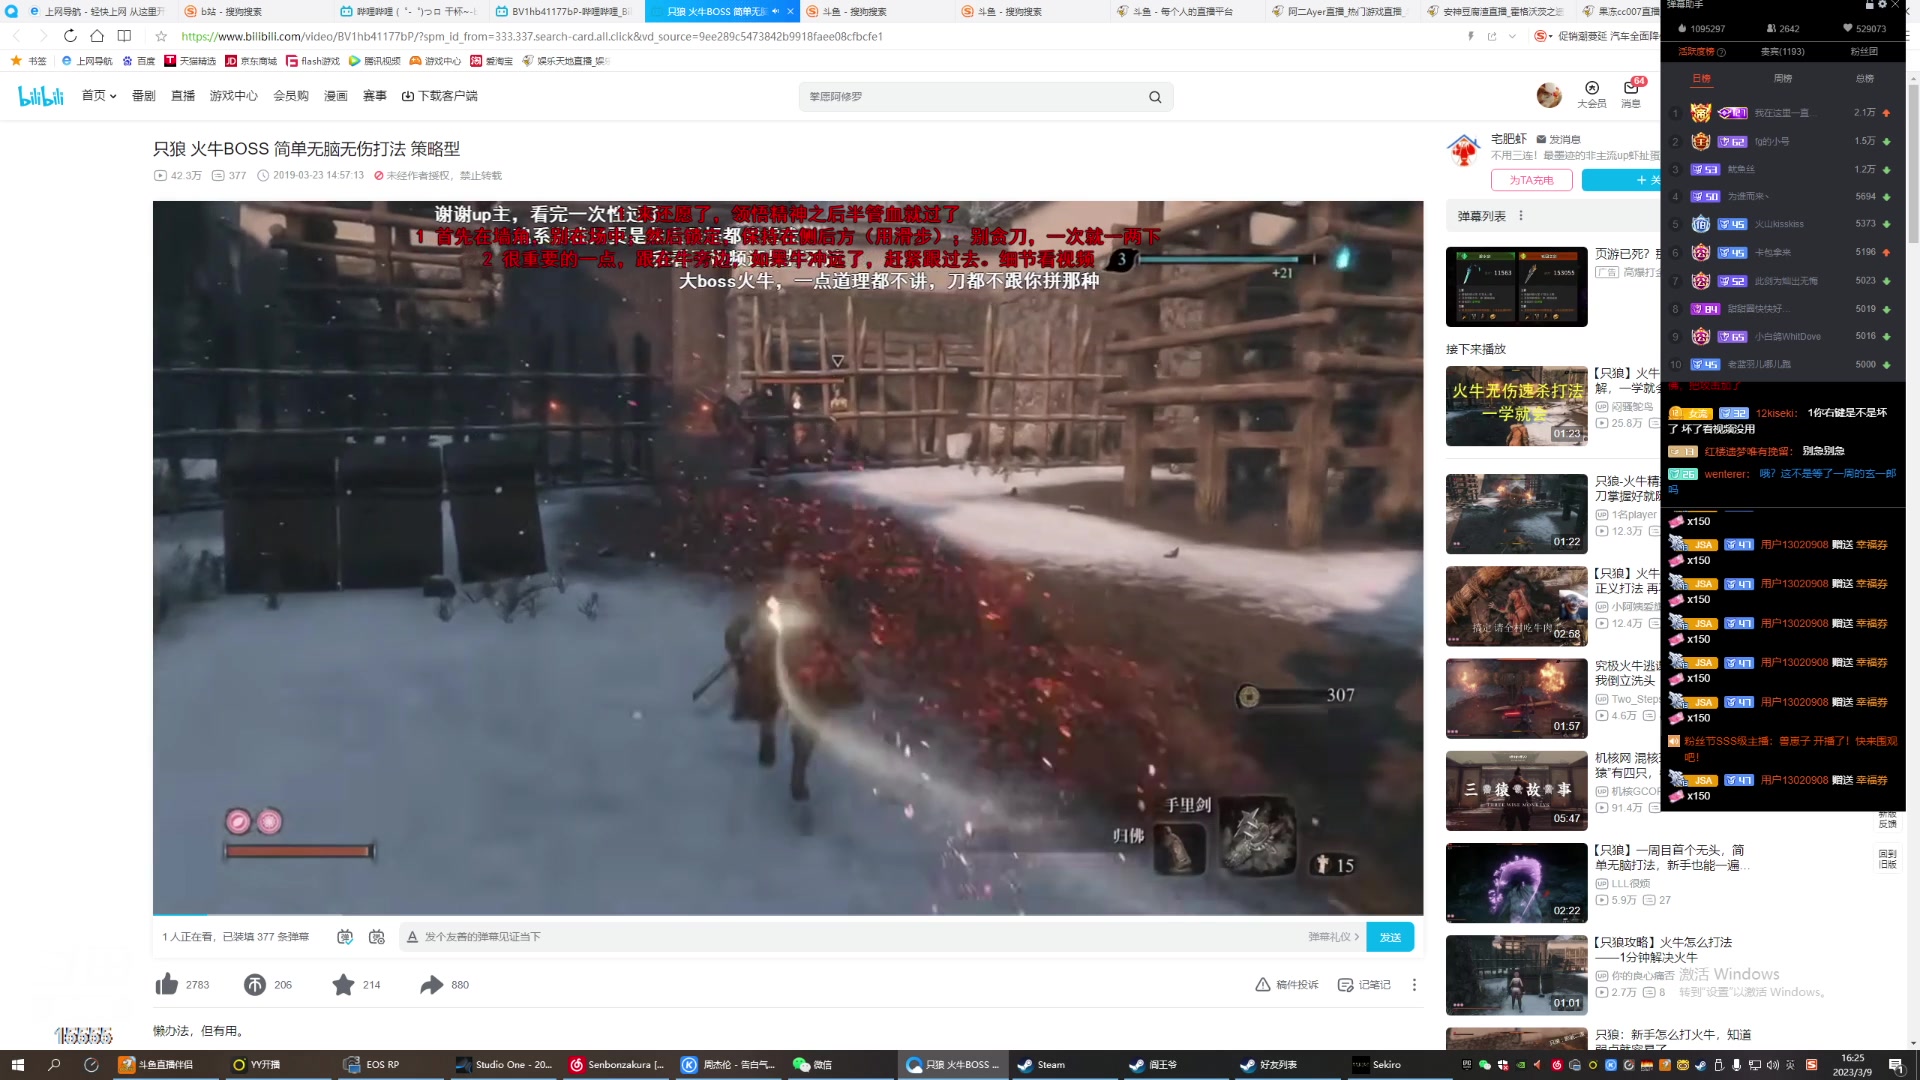Open 游戏中心 in bilibili nav
1920x1080 pixels.
233,96
